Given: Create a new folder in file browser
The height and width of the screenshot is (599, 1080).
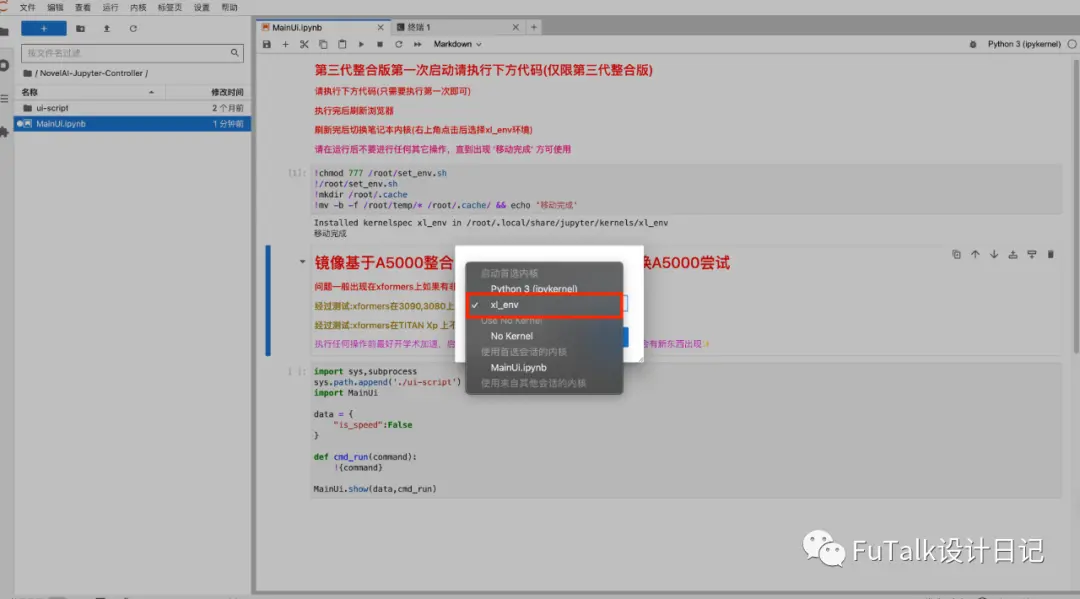Looking at the screenshot, I should (81, 28).
